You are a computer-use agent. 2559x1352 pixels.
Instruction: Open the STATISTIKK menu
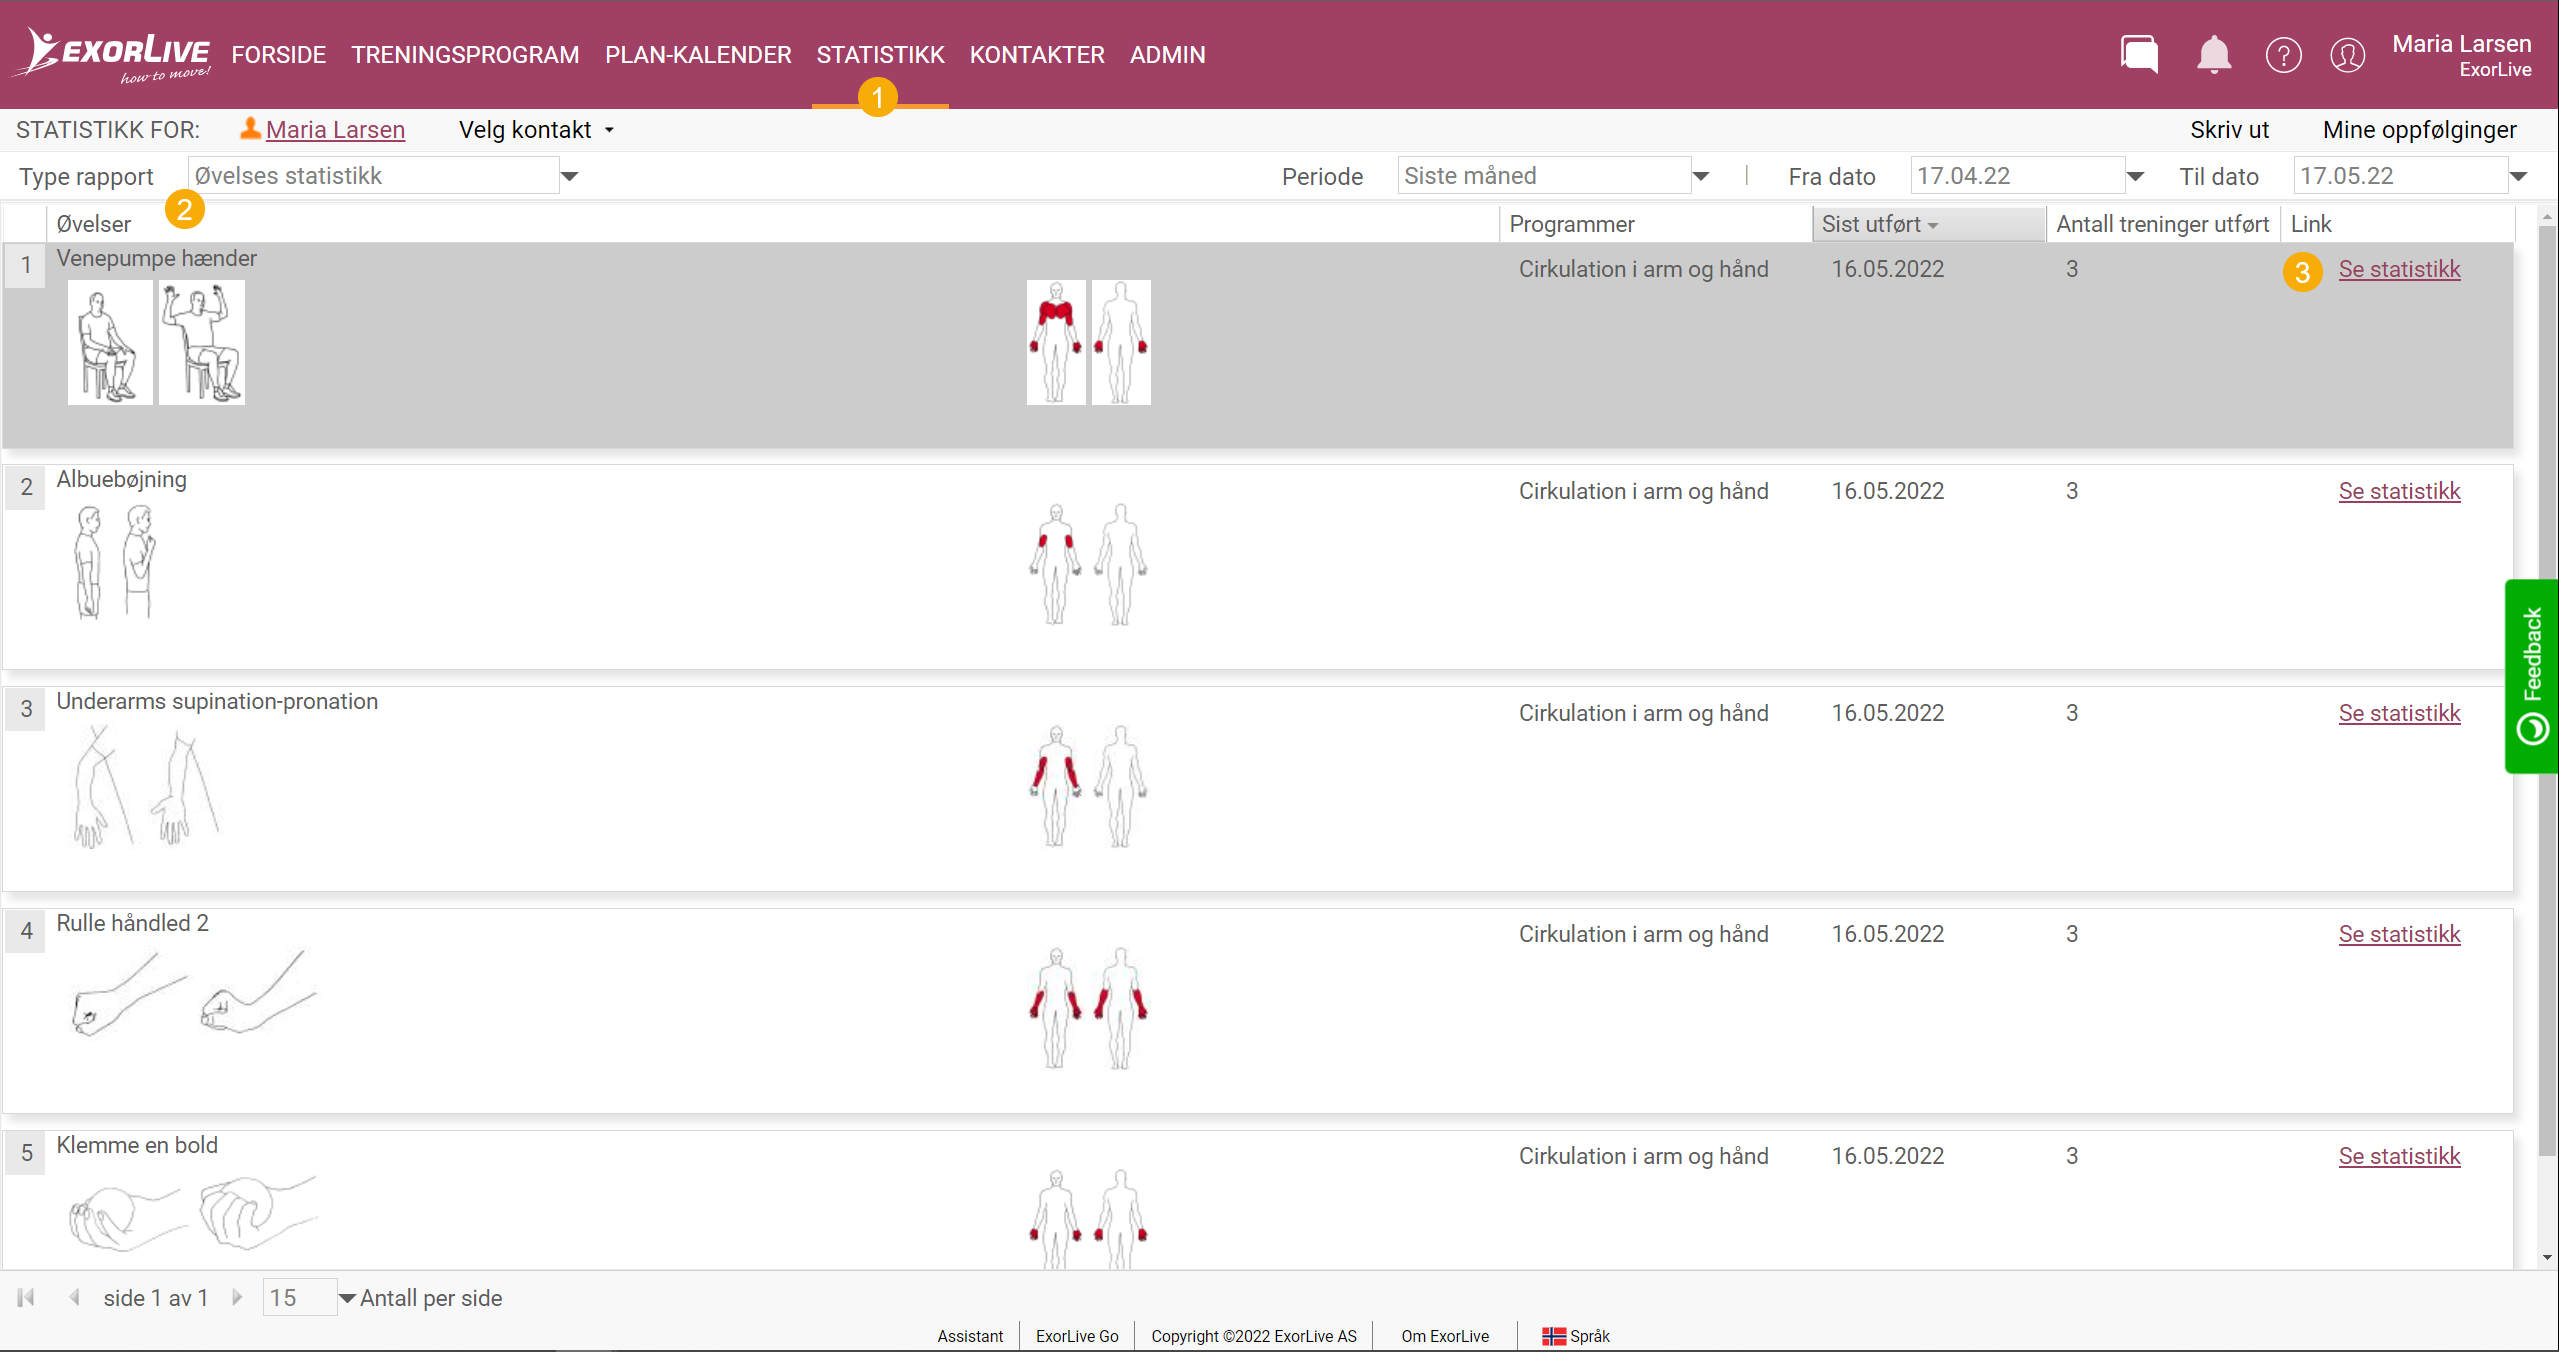pos(880,55)
